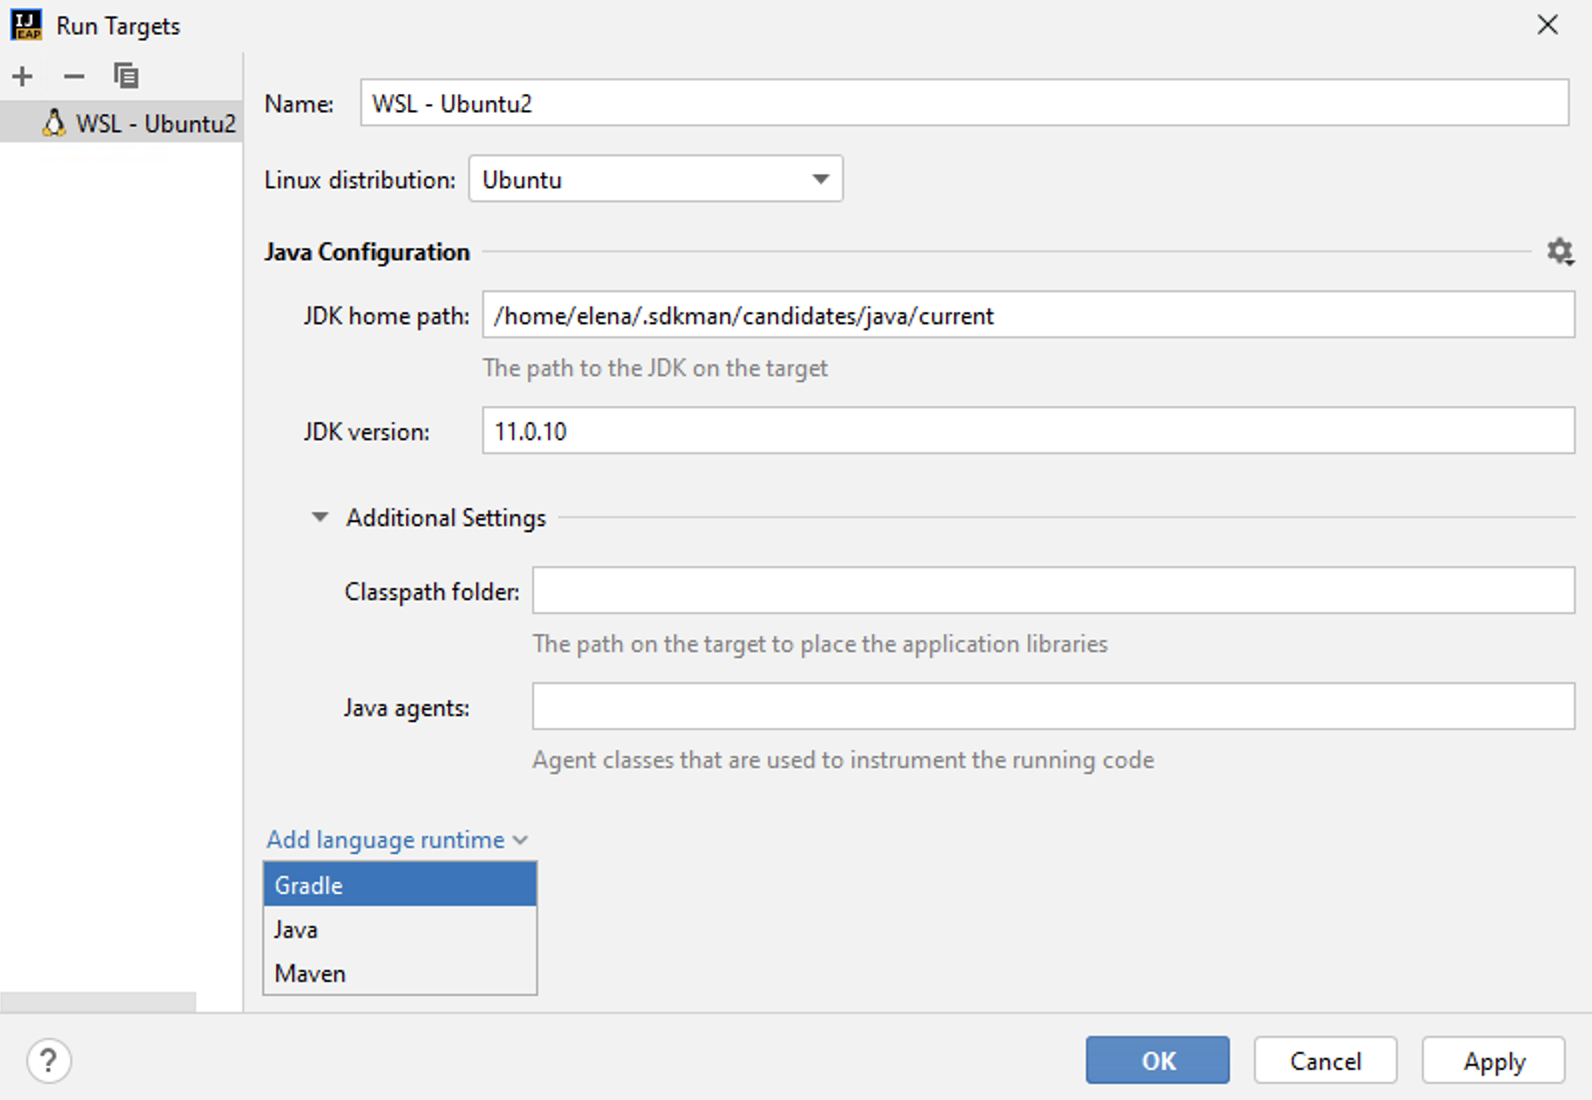Choose Java from the runtime list

tap(400, 929)
